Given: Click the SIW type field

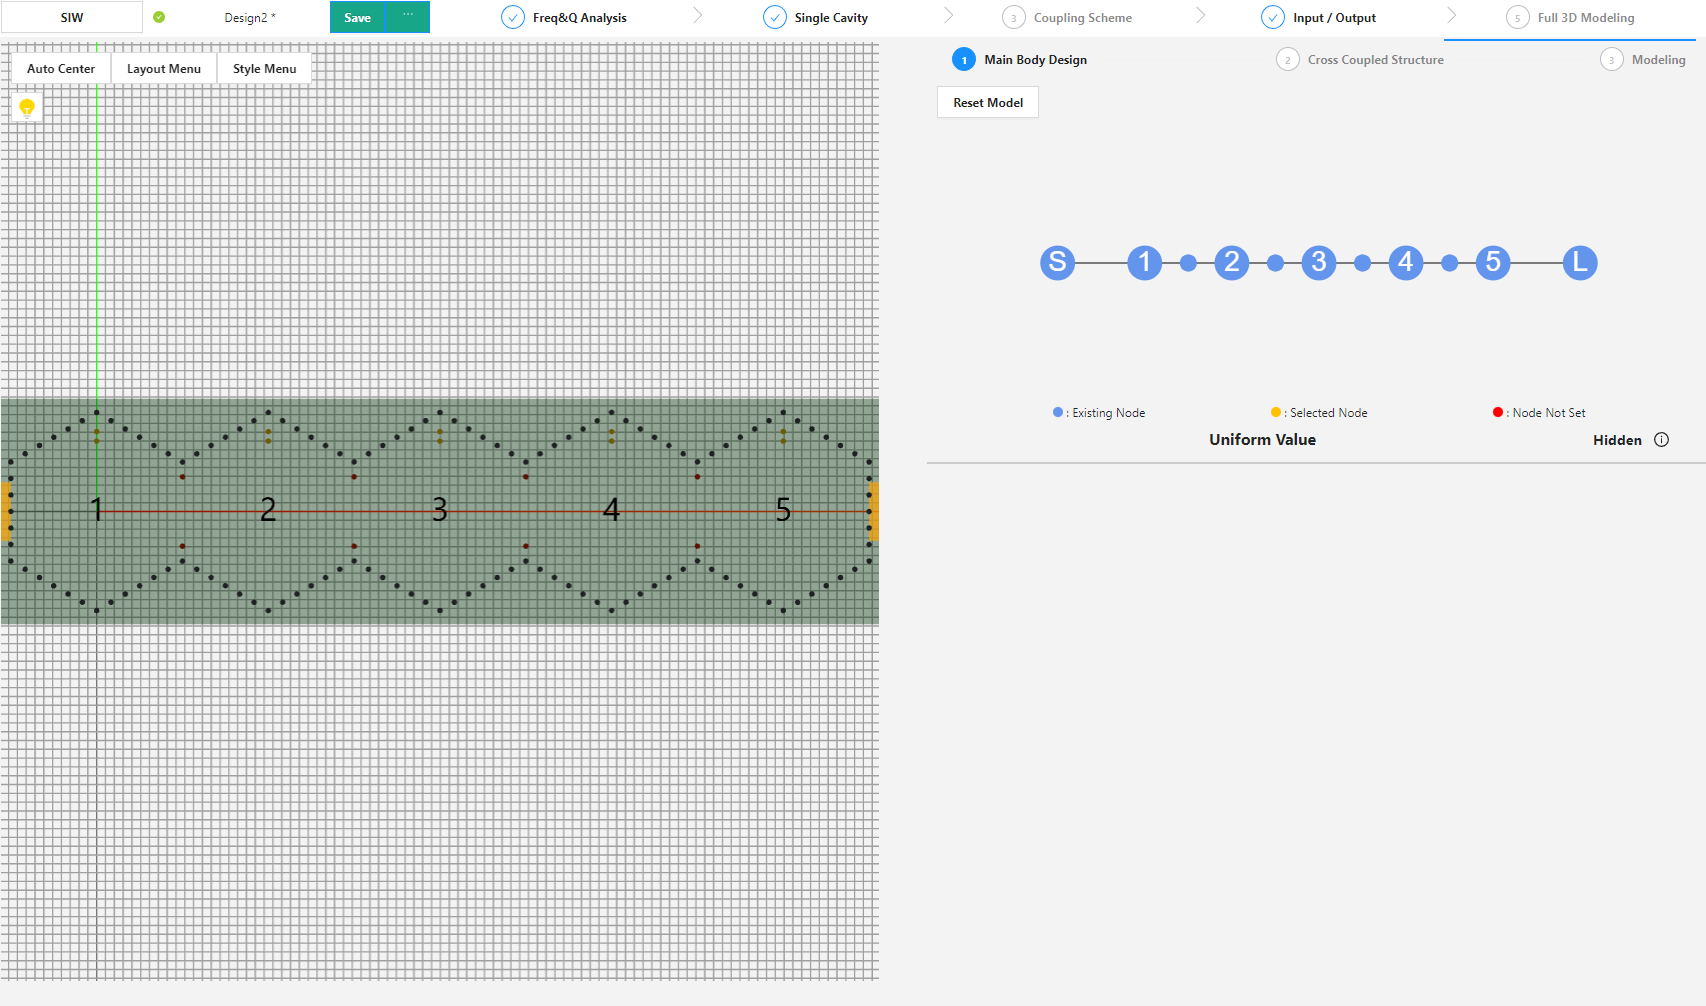Looking at the screenshot, I should click(x=72, y=17).
